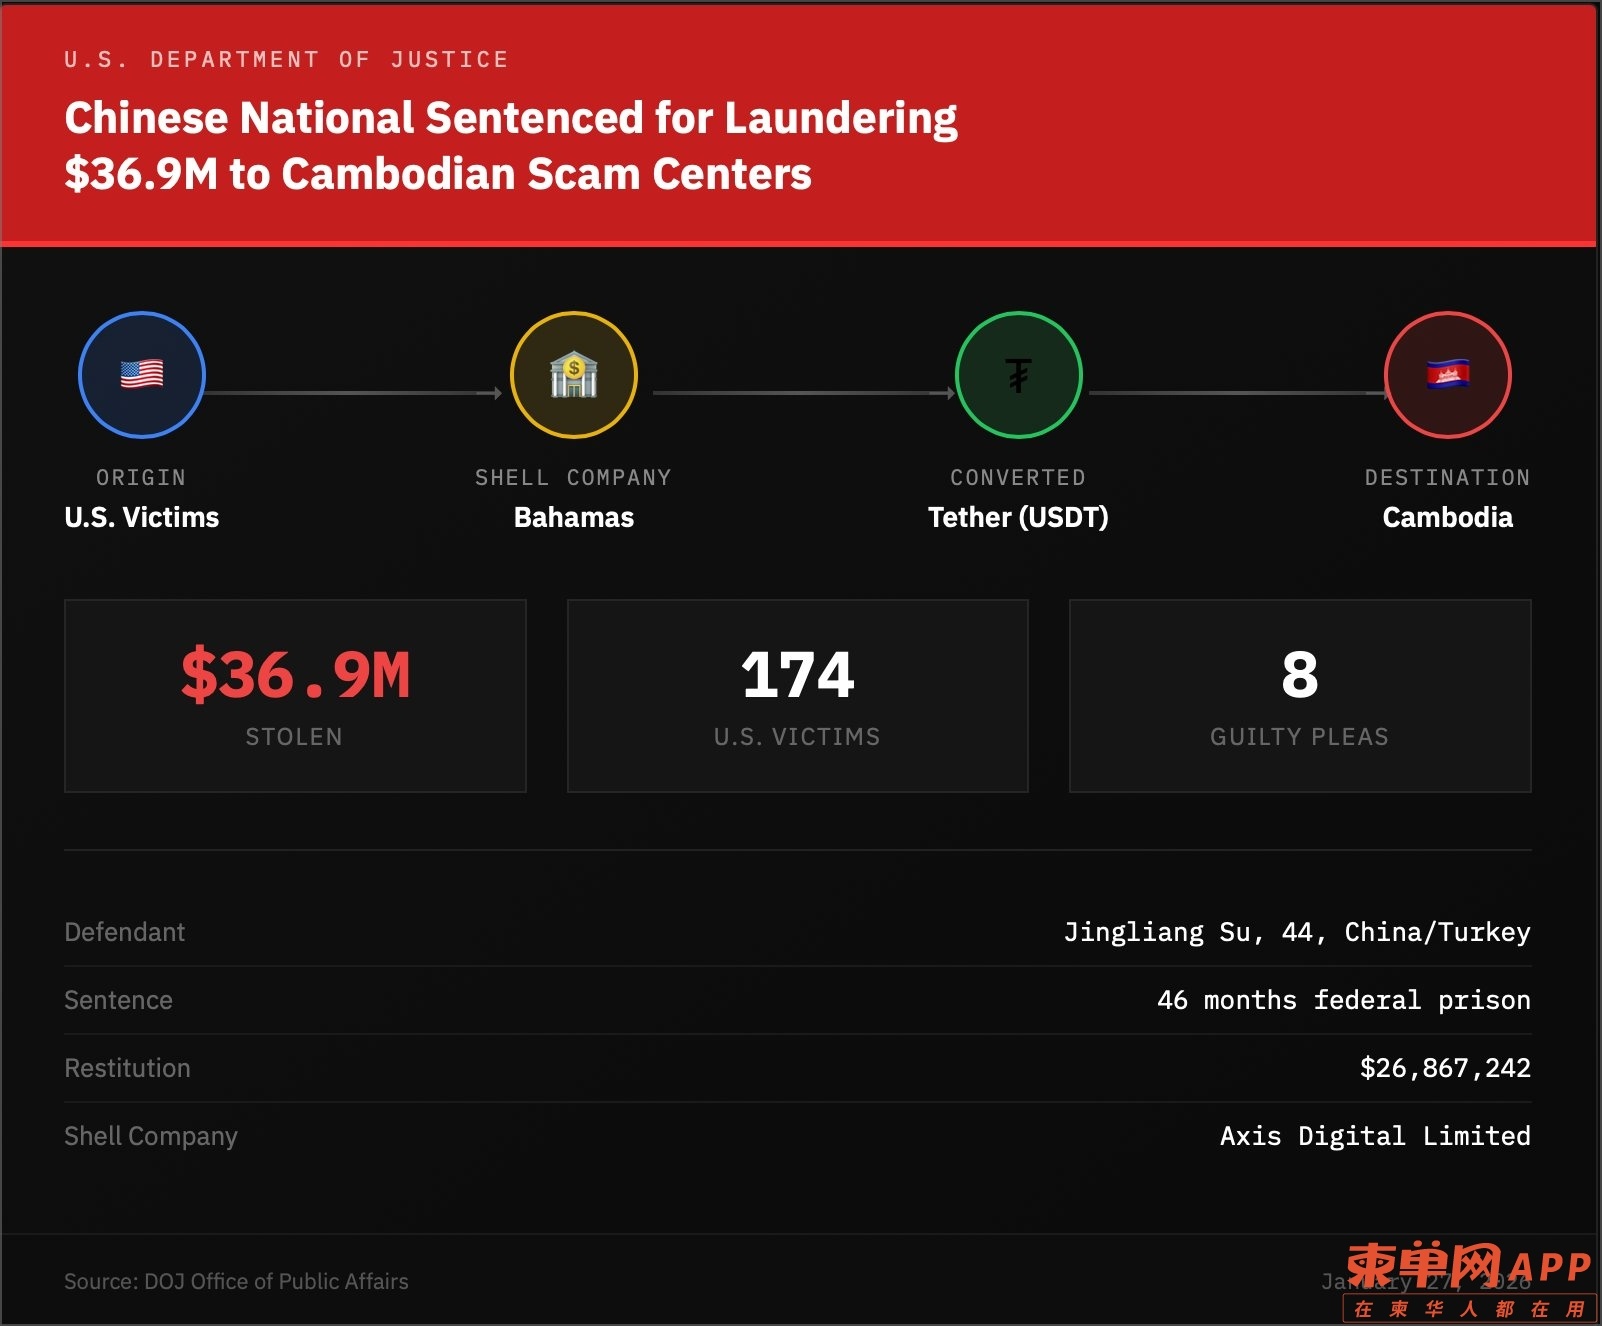This screenshot has height=1326, width=1602.
Task: Click Axis Digital Limited company name
Action: pyautogui.click(x=1374, y=1136)
